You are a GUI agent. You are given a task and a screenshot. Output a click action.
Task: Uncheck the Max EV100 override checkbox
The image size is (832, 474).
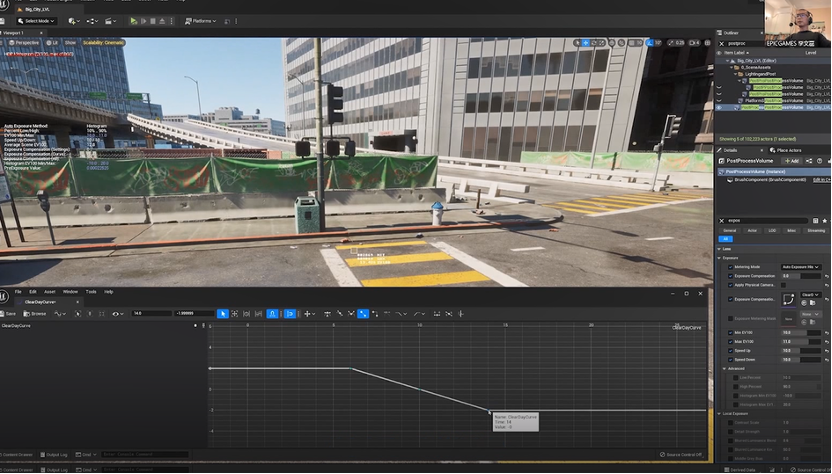[x=731, y=342]
